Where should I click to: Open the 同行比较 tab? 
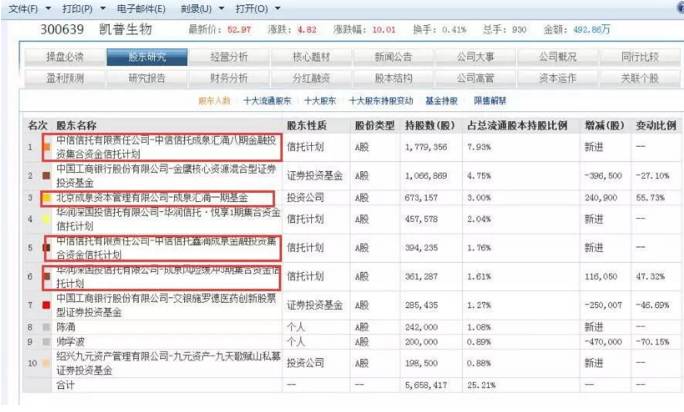coord(640,57)
